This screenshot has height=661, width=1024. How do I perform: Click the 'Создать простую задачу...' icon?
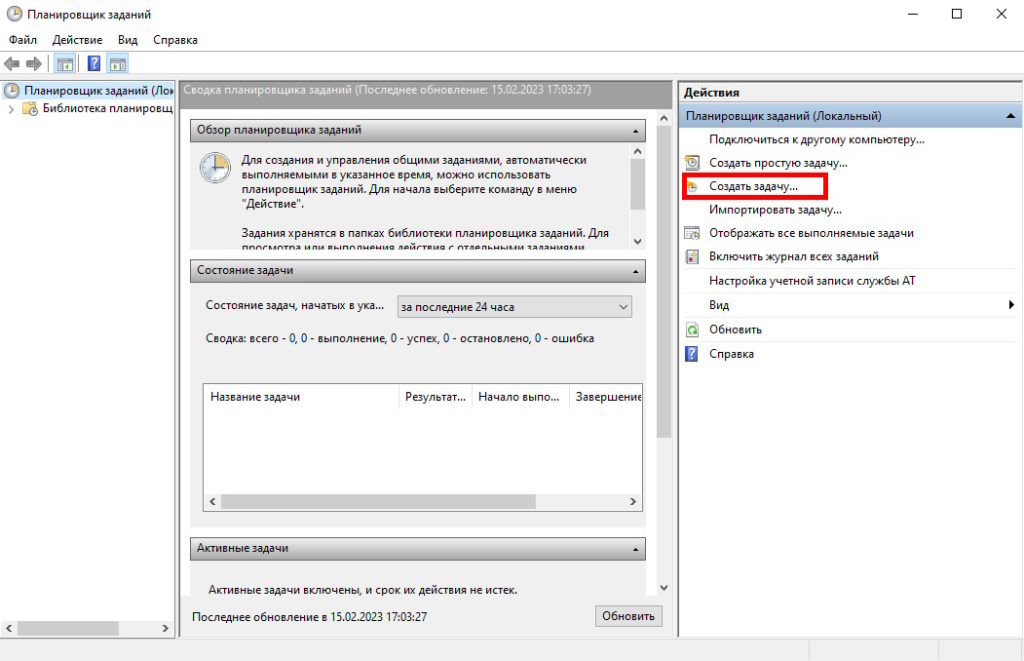(x=691, y=162)
